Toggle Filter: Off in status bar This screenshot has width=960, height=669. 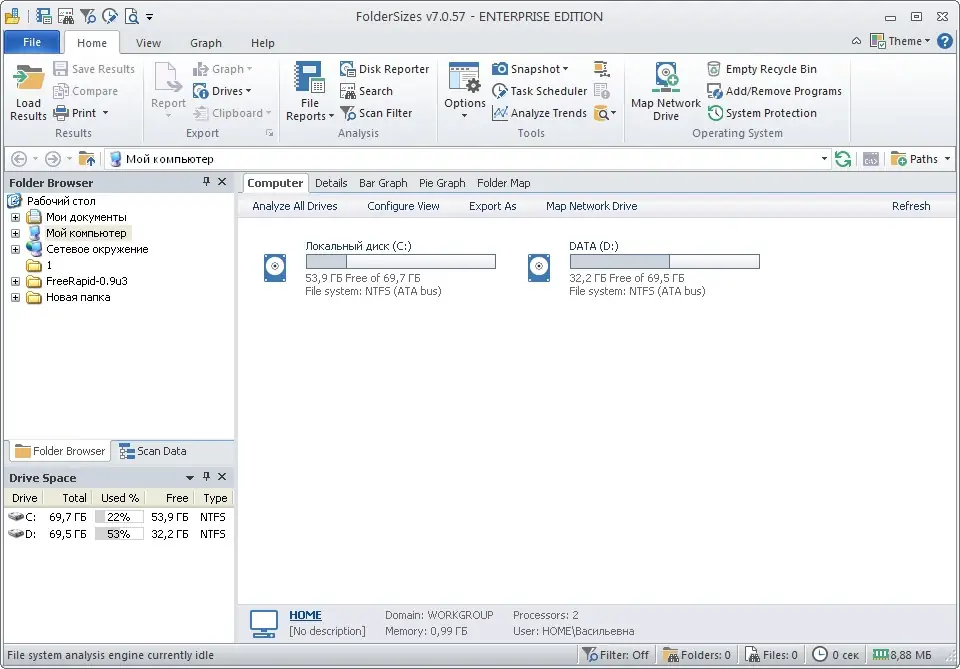click(x=615, y=655)
